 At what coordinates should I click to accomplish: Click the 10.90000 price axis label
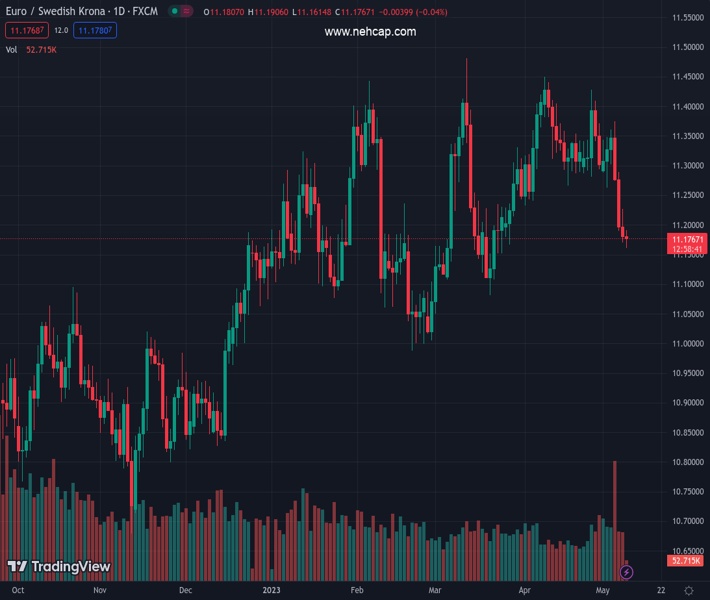click(x=688, y=402)
